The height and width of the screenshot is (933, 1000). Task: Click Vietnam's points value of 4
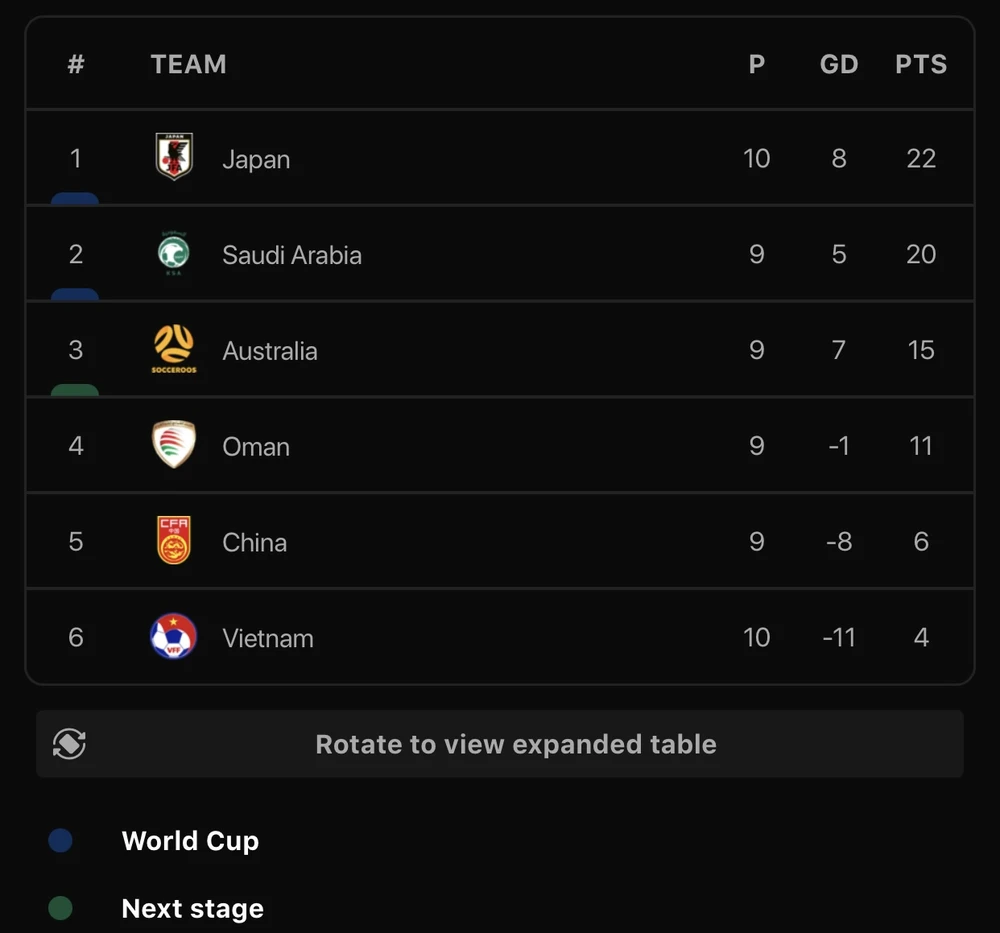[x=921, y=637]
